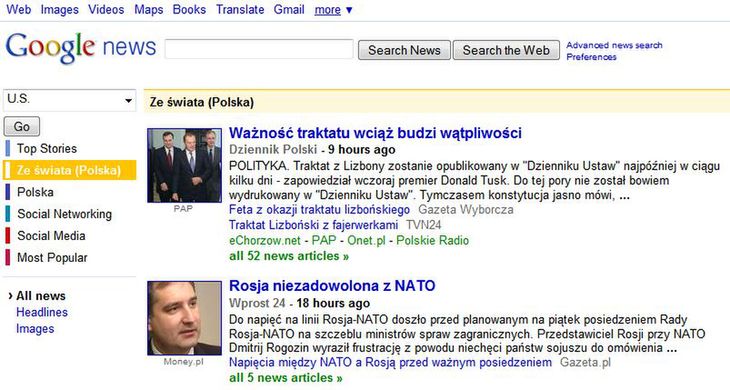Open the Web link in top bar

19,9
